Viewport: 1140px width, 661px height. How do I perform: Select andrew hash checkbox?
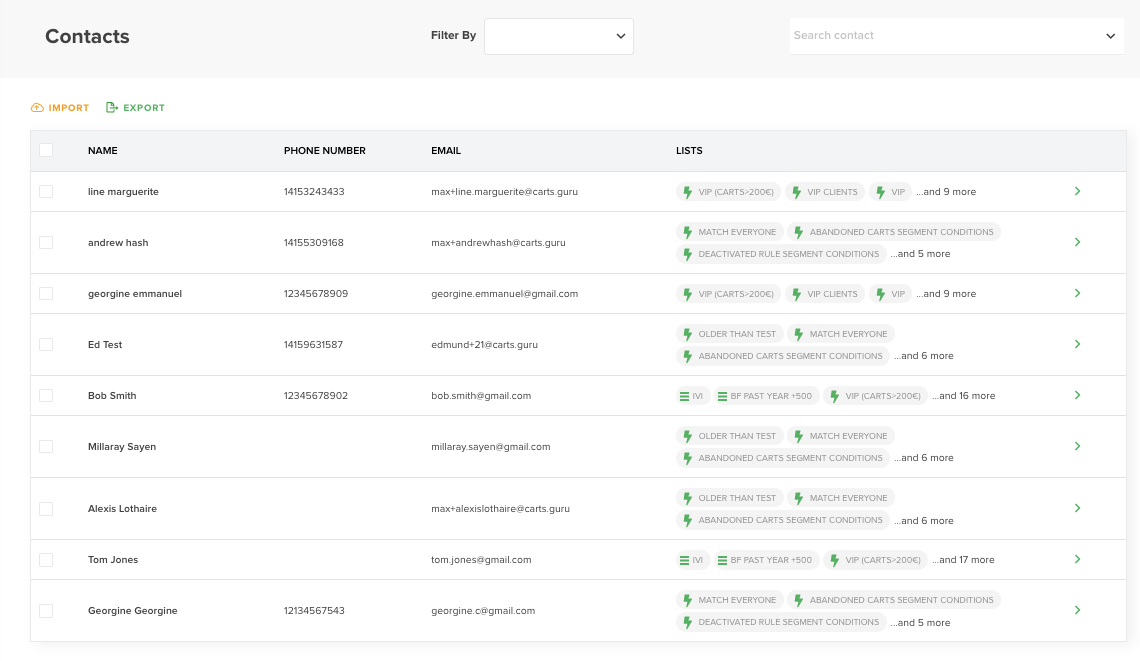click(46, 243)
